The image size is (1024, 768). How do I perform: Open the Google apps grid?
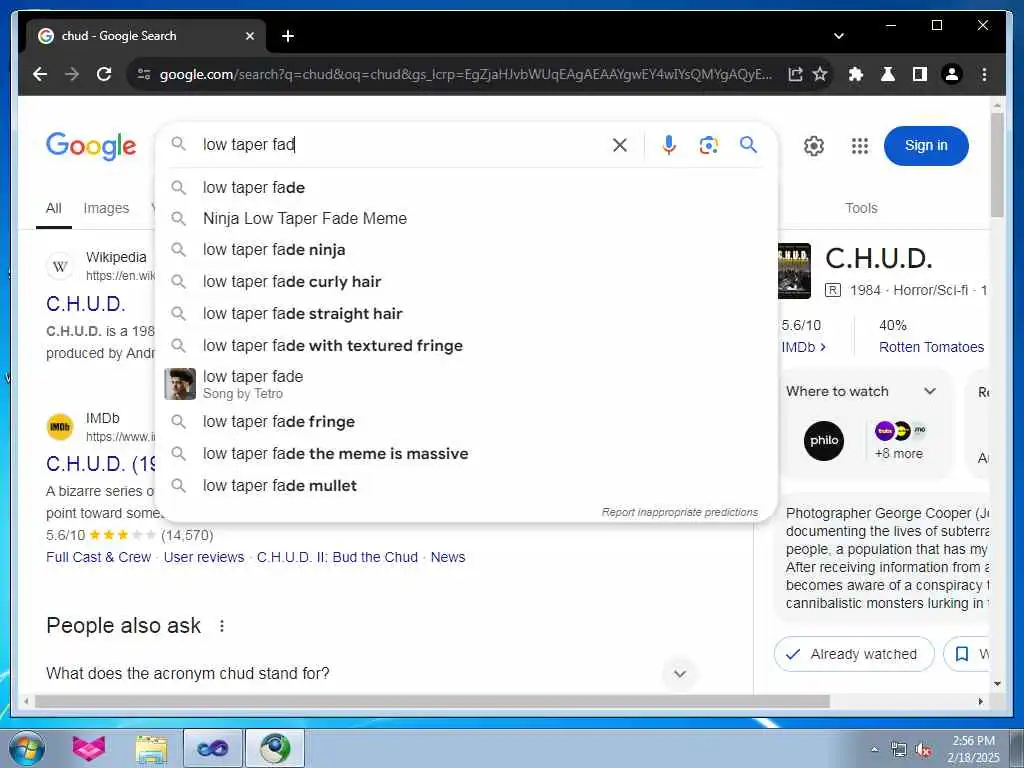[x=860, y=146]
